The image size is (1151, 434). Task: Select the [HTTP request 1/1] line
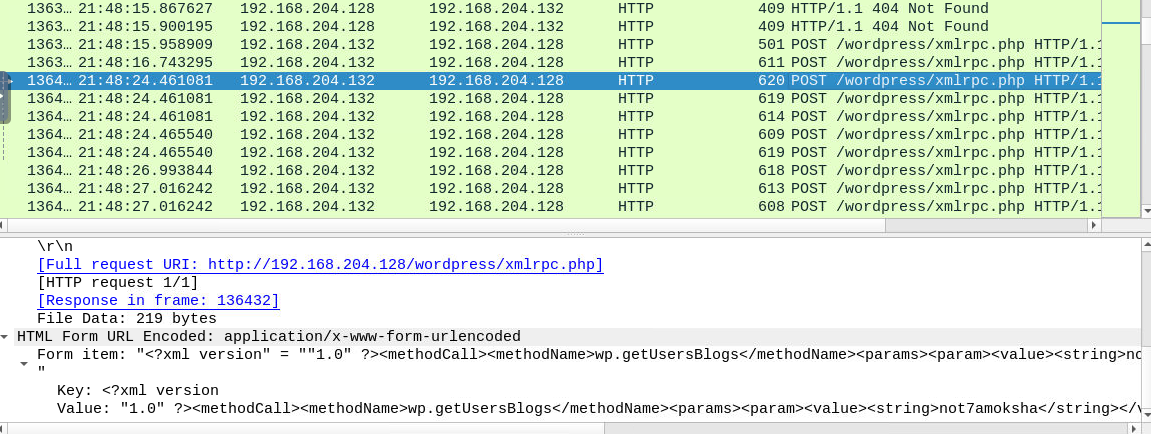click(x=117, y=283)
